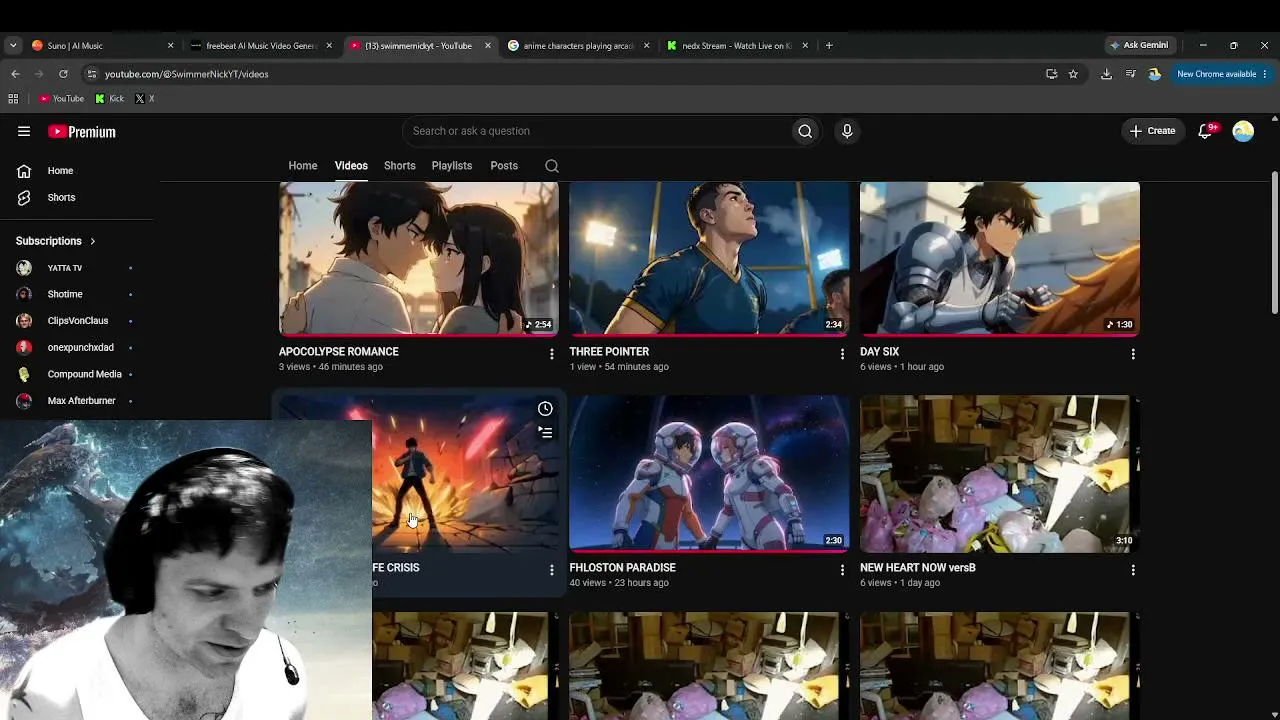Open the Kick bookmark

pyautogui.click(x=109, y=99)
